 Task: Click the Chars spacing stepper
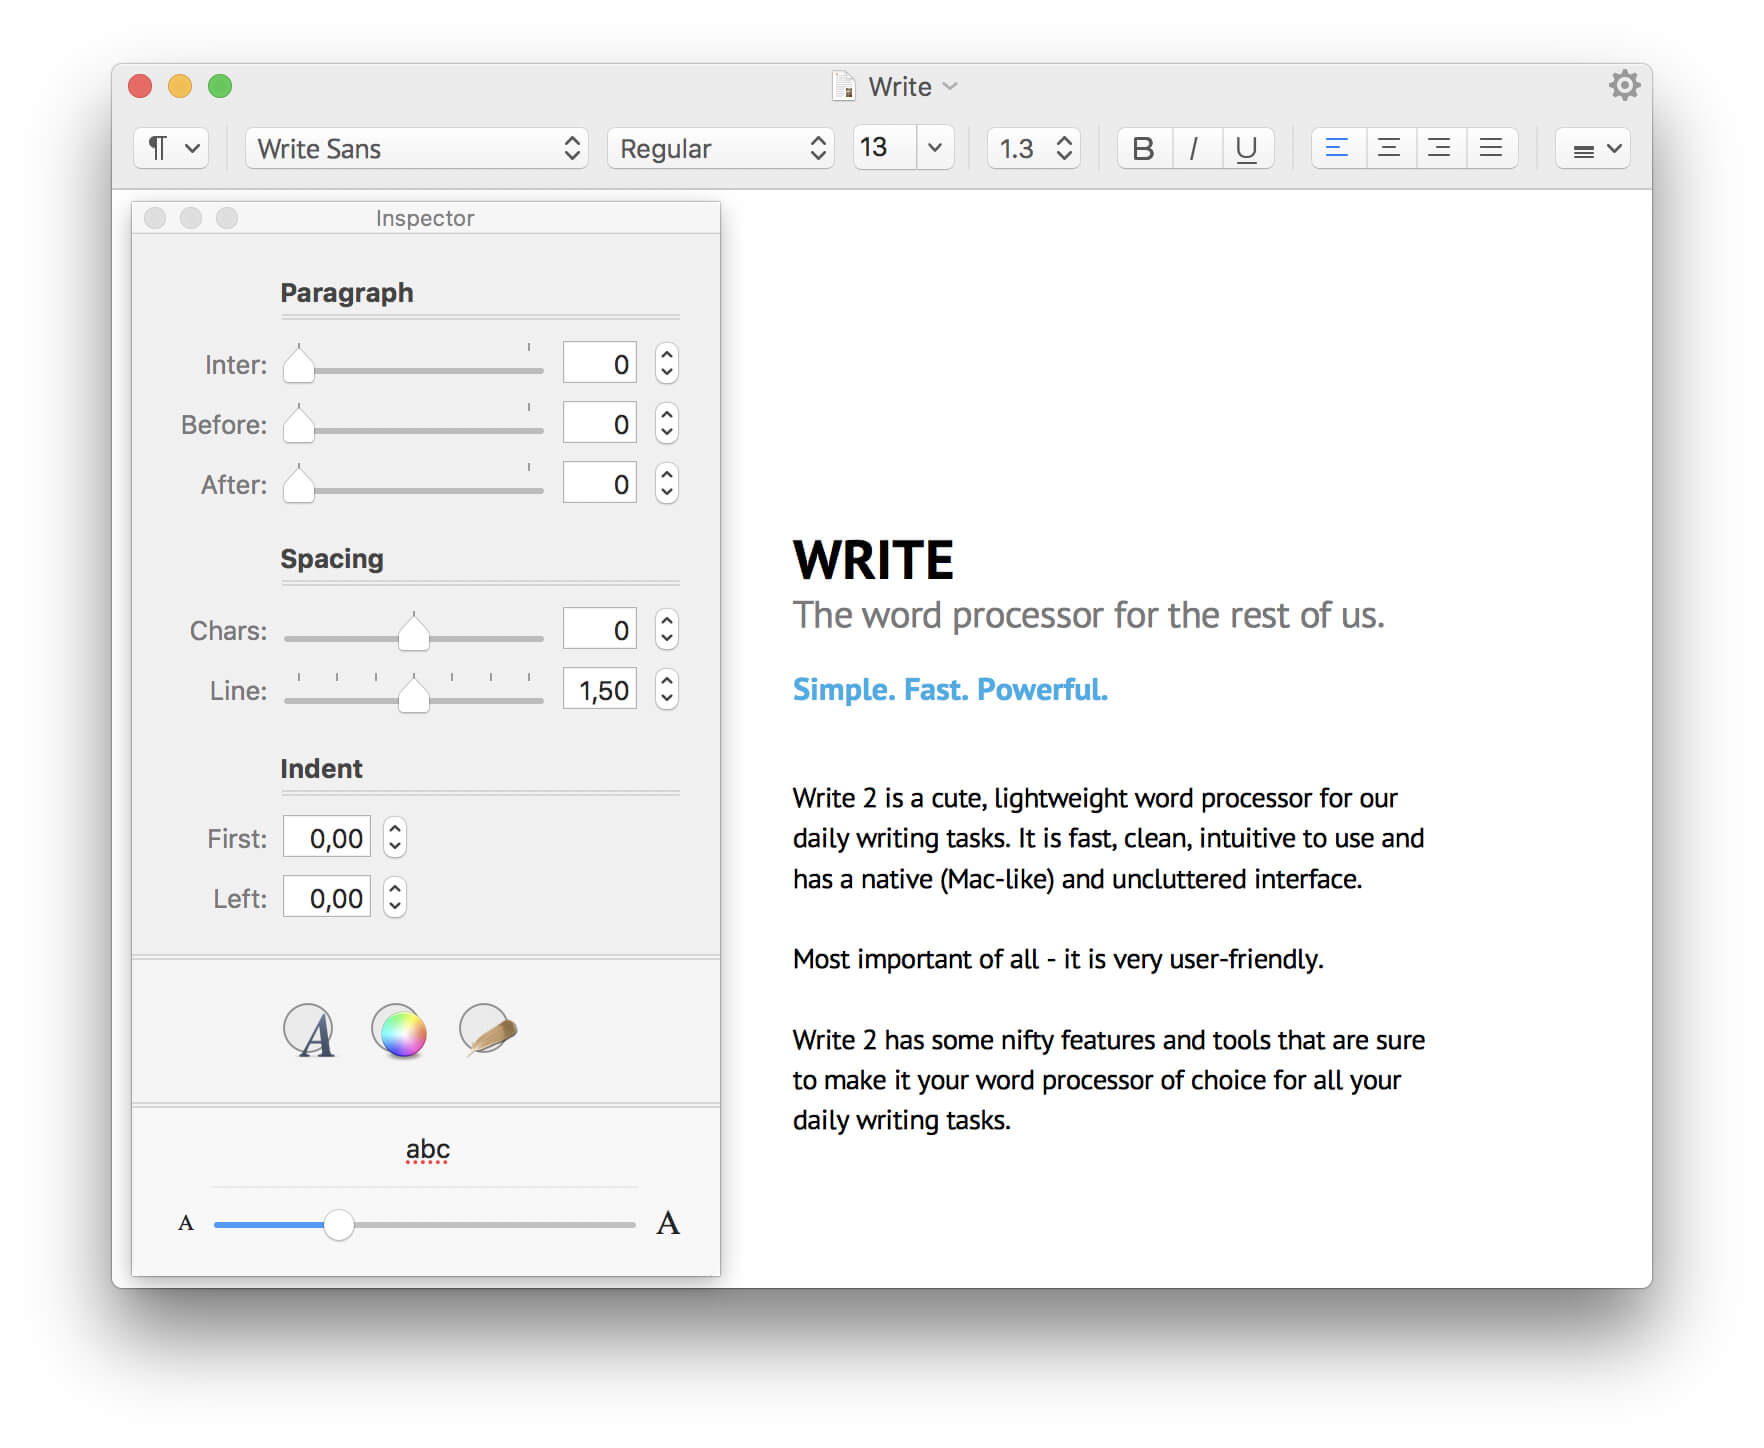point(667,629)
